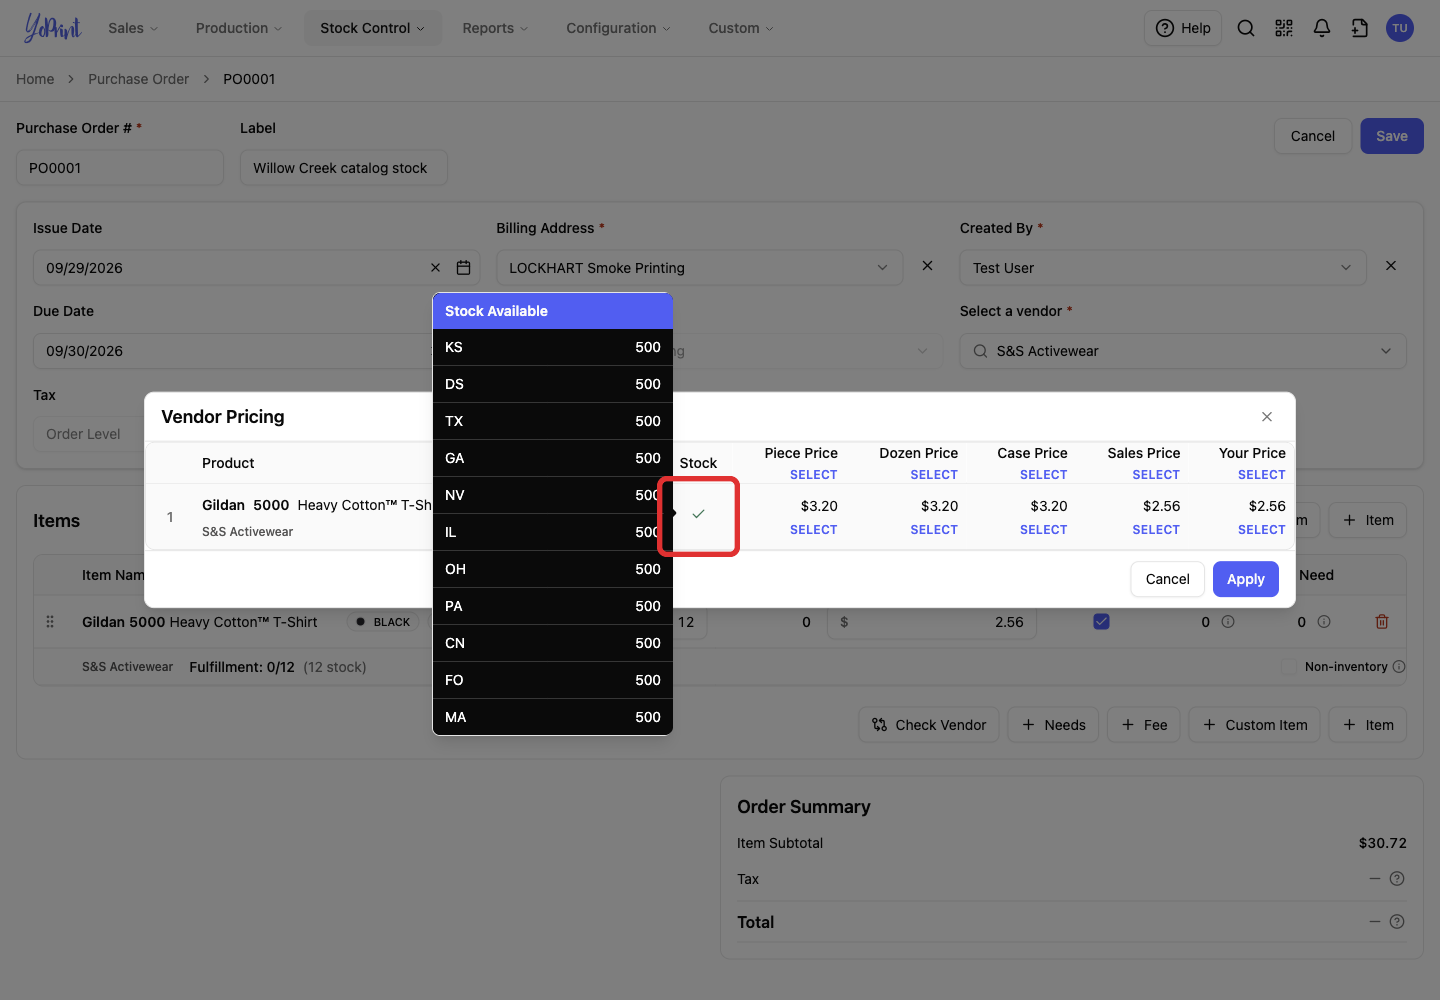Open the Stock Control menu
1440x1000 pixels.
pyautogui.click(x=372, y=28)
